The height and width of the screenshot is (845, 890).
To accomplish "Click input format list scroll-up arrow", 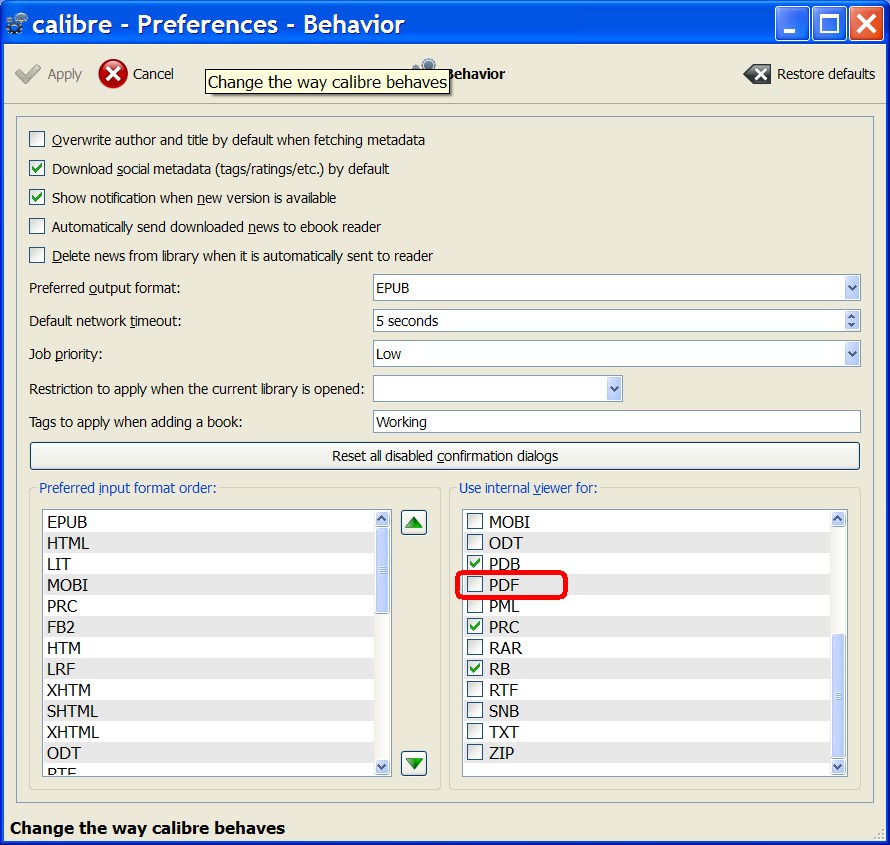I will click(382, 518).
